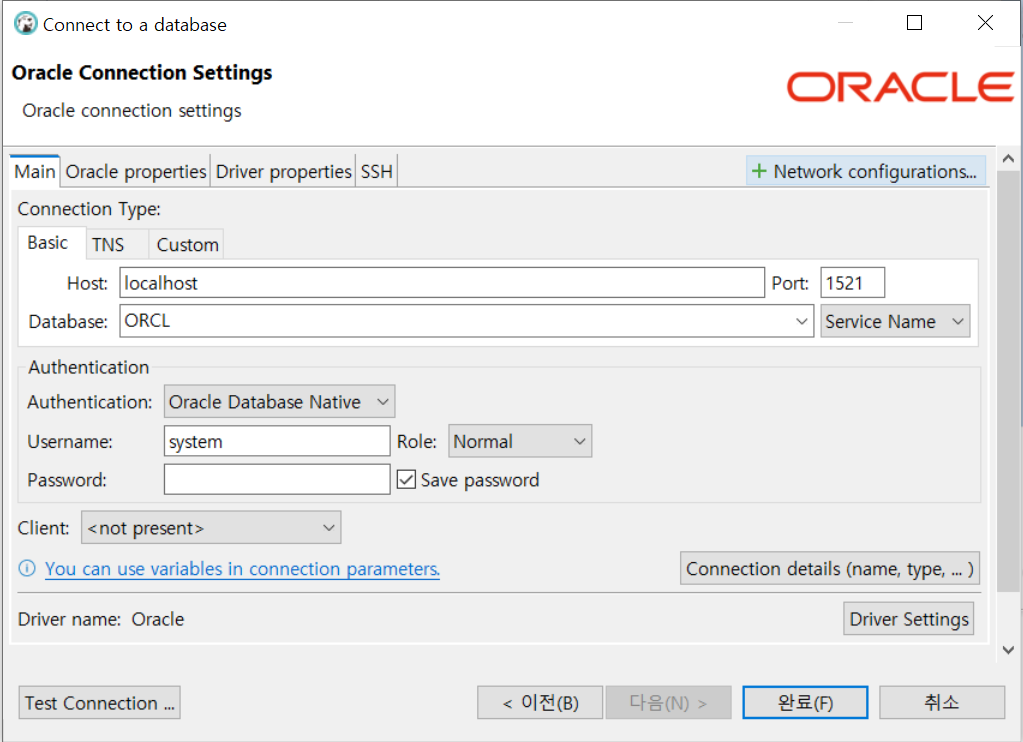1023x742 pixels.
Task: Click the green plus Network configurations icon
Action: click(759, 171)
